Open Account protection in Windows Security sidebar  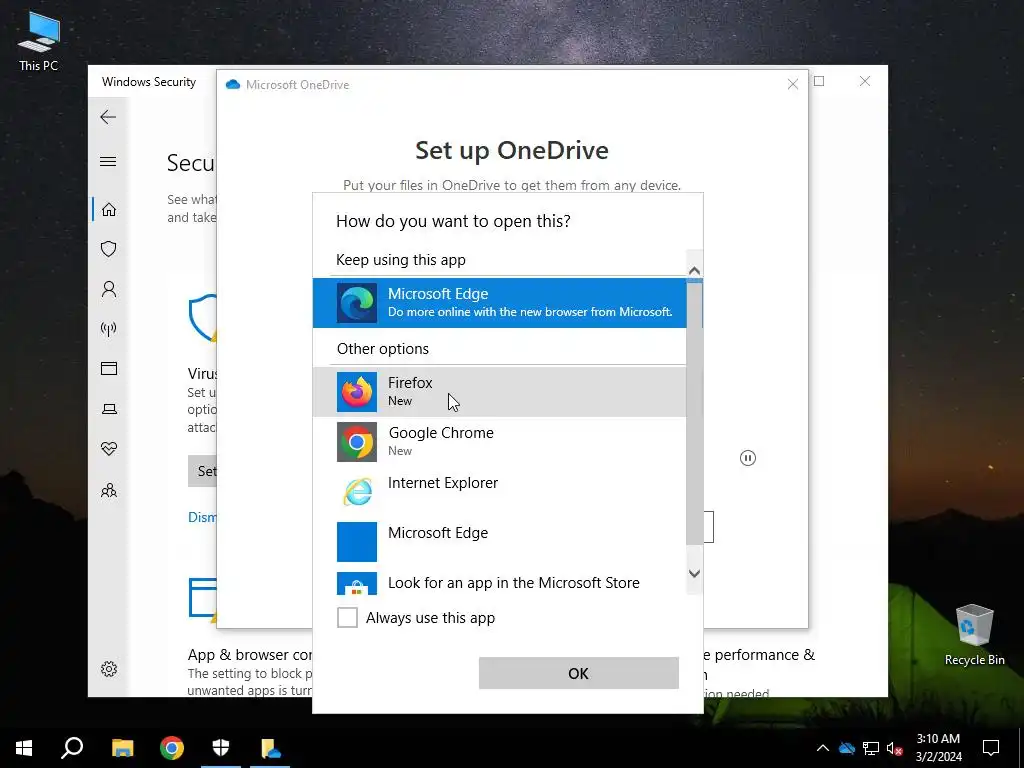click(x=109, y=289)
